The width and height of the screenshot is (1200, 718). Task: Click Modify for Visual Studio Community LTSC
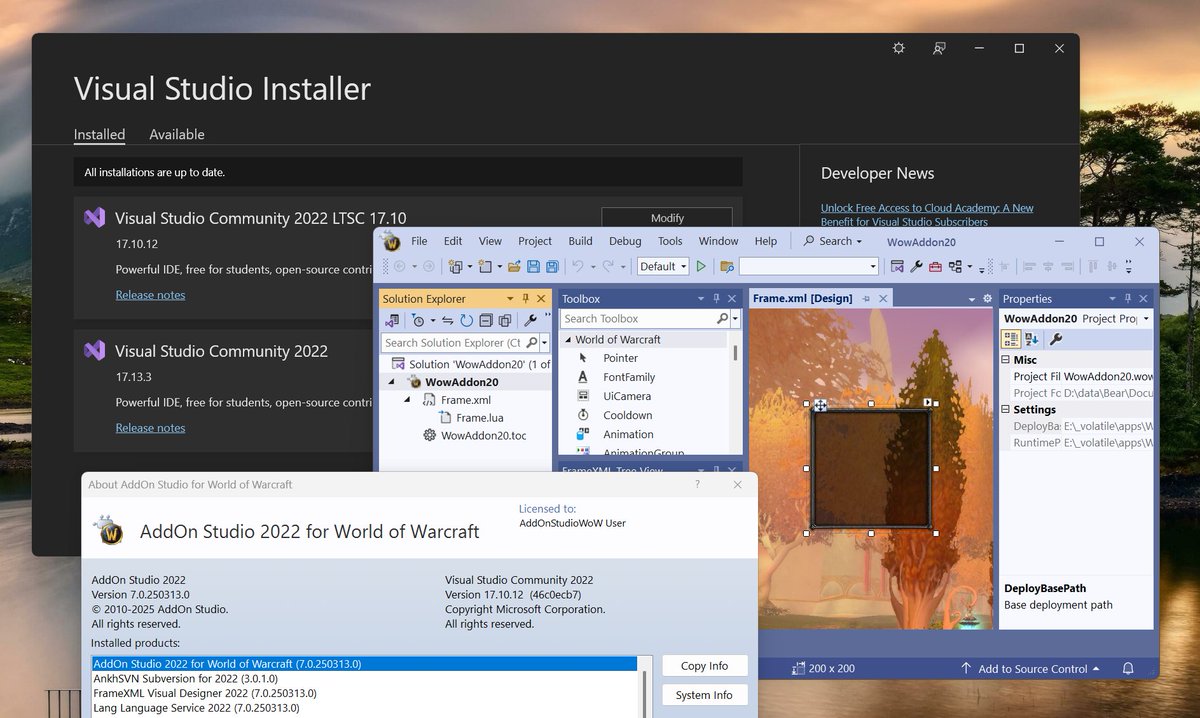click(667, 218)
